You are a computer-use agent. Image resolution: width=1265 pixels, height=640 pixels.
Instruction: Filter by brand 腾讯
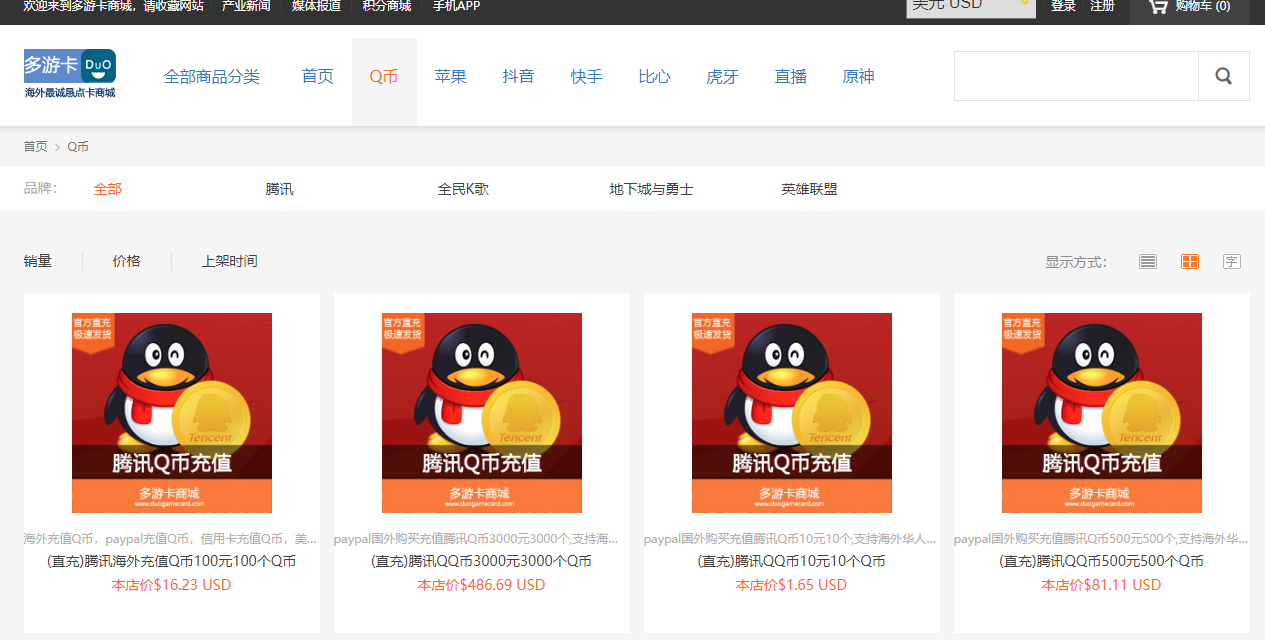(280, 189)
